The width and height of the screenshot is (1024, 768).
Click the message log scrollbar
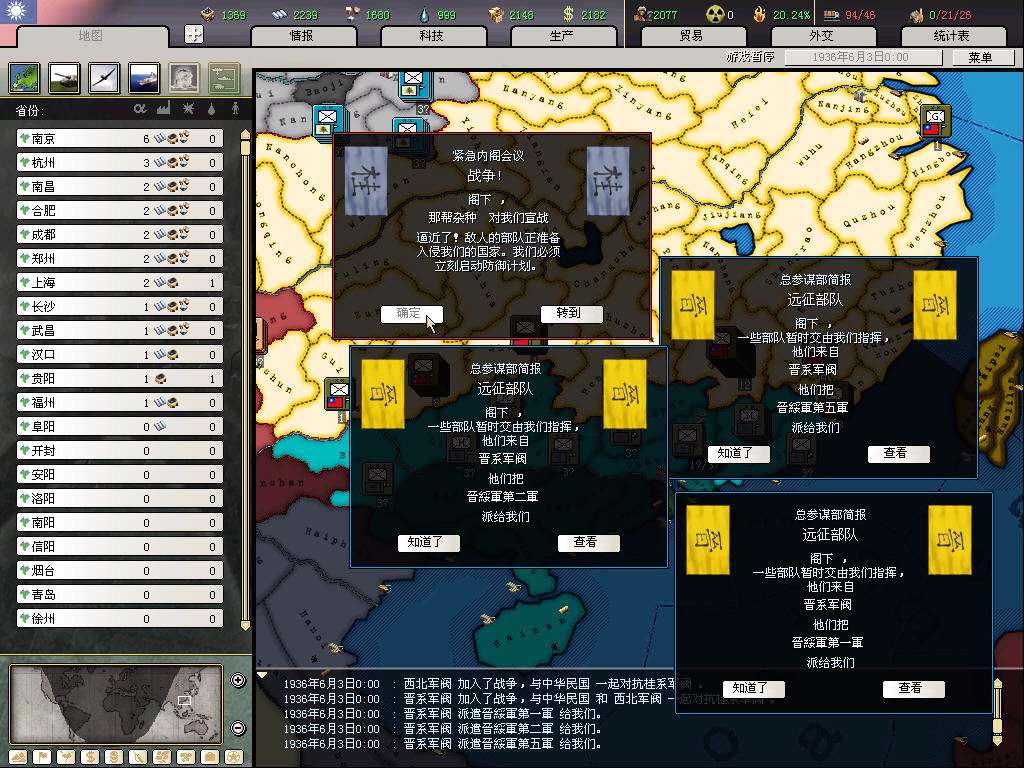pos(997,712)
